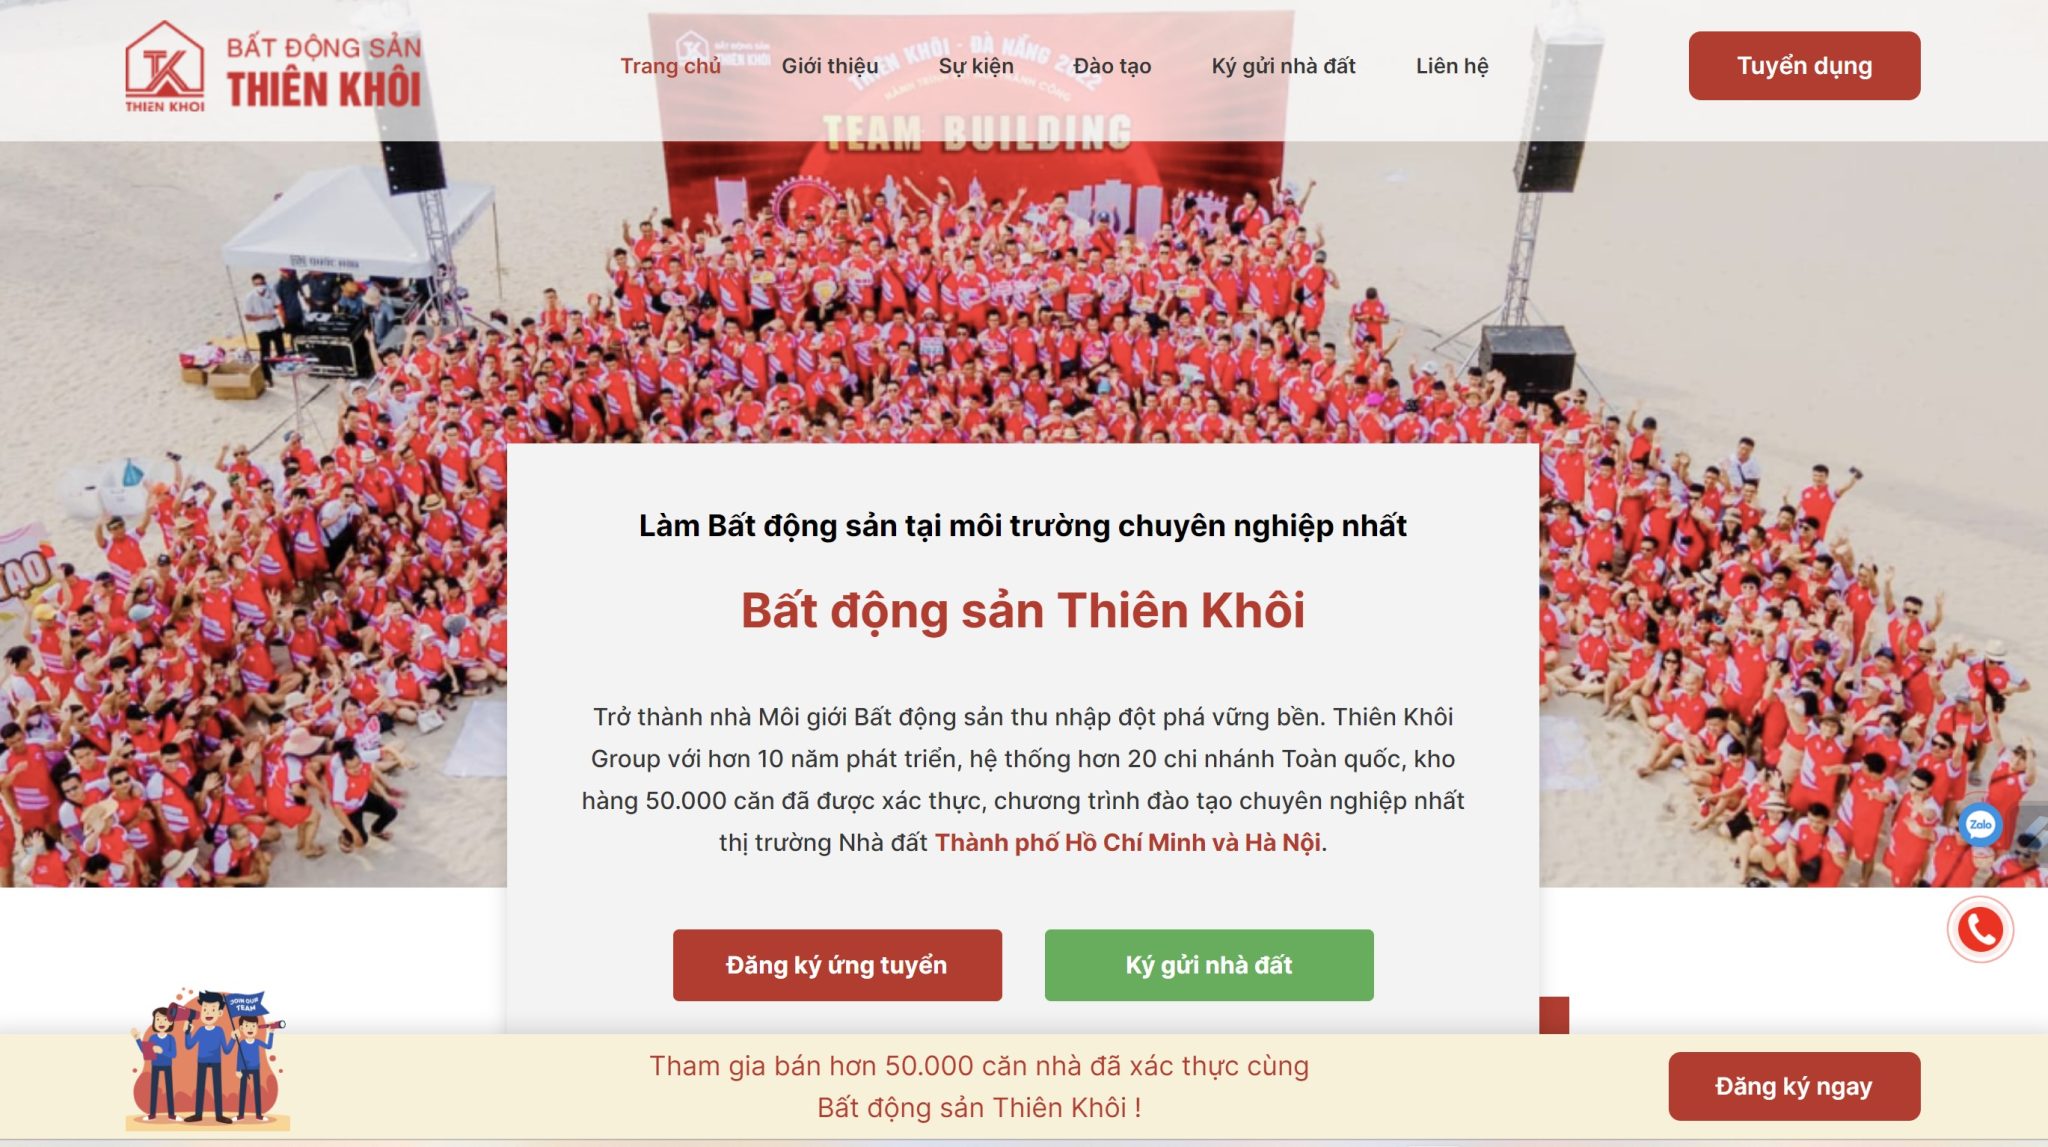Click the red Đăng ký ứng tuyển button
Screen dimensions: 2048x1147
[837, 965]
